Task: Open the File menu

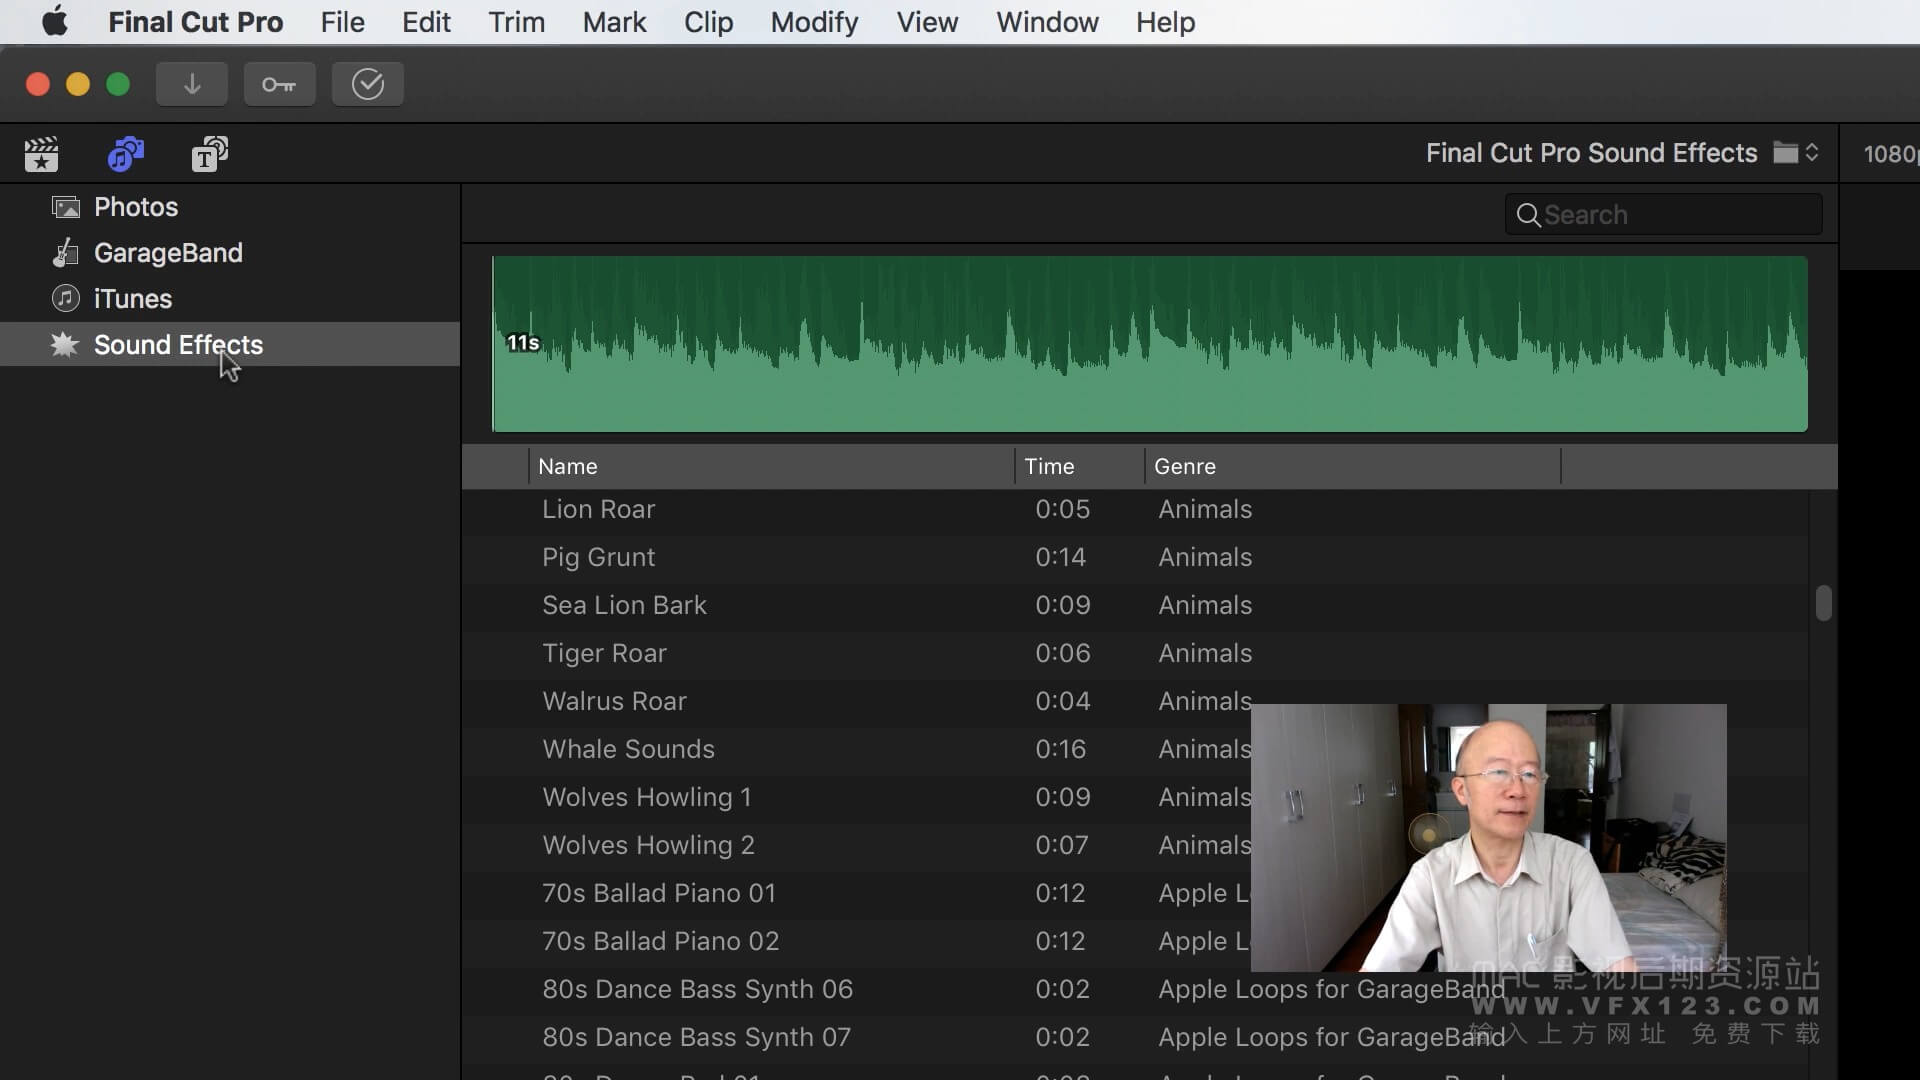Action: tap(342, 22)
